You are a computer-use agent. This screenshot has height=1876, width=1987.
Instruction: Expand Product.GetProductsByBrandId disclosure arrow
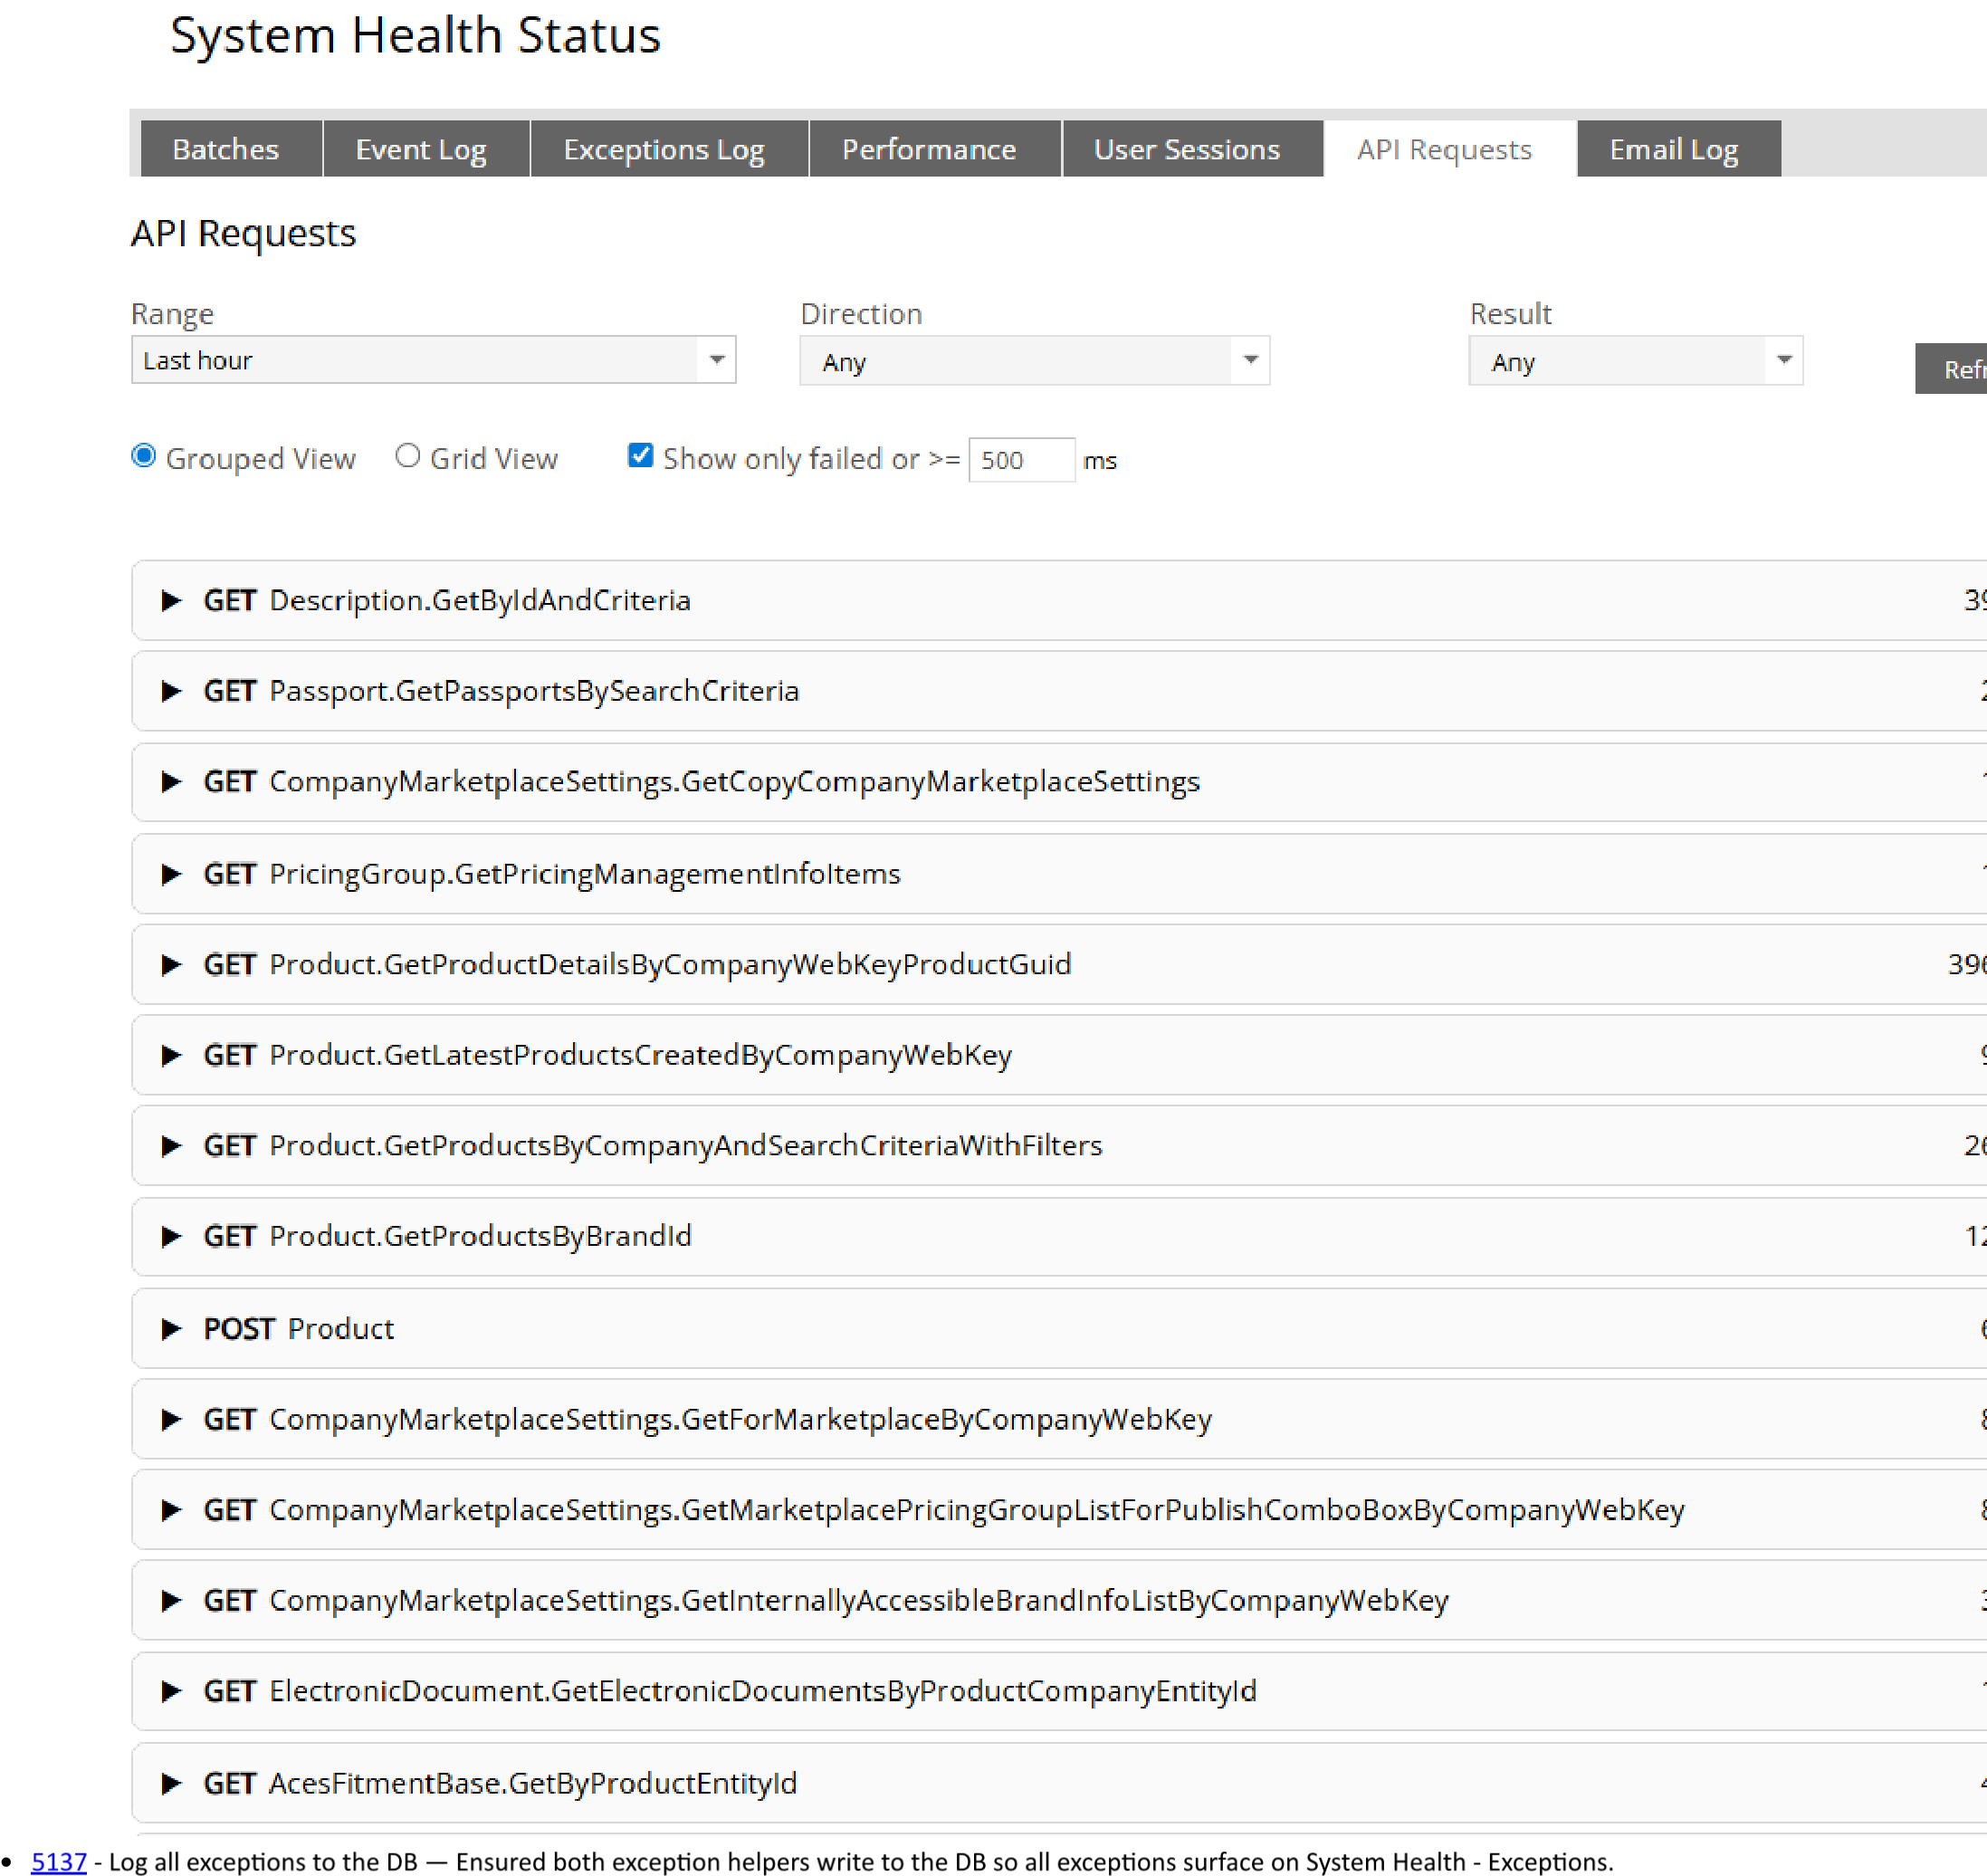171,1237
